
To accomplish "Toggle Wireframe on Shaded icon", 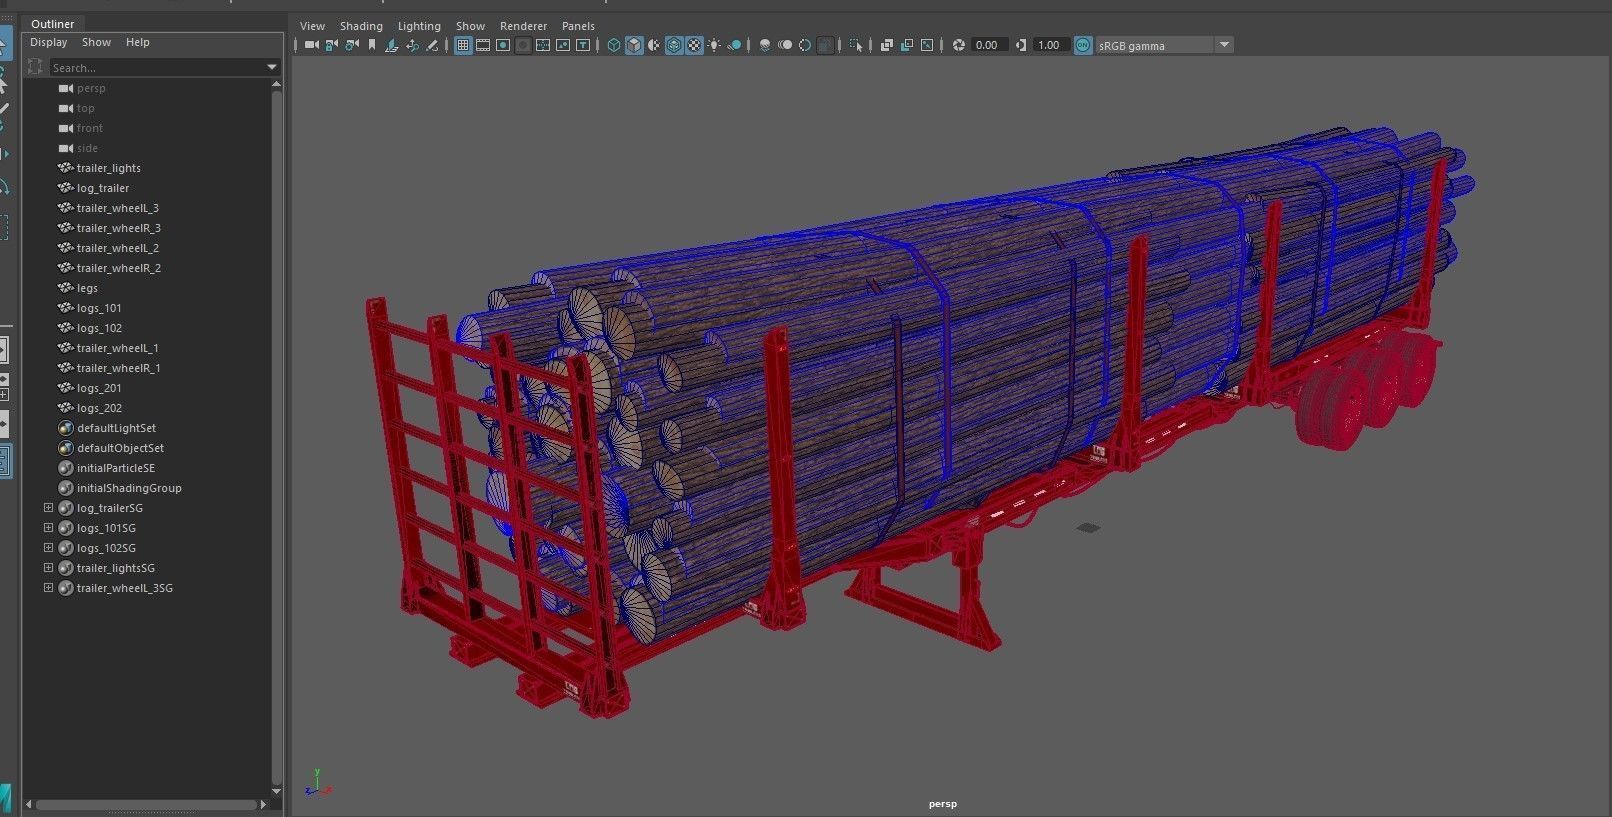I will pyautogui.click(x=674, y=45).
